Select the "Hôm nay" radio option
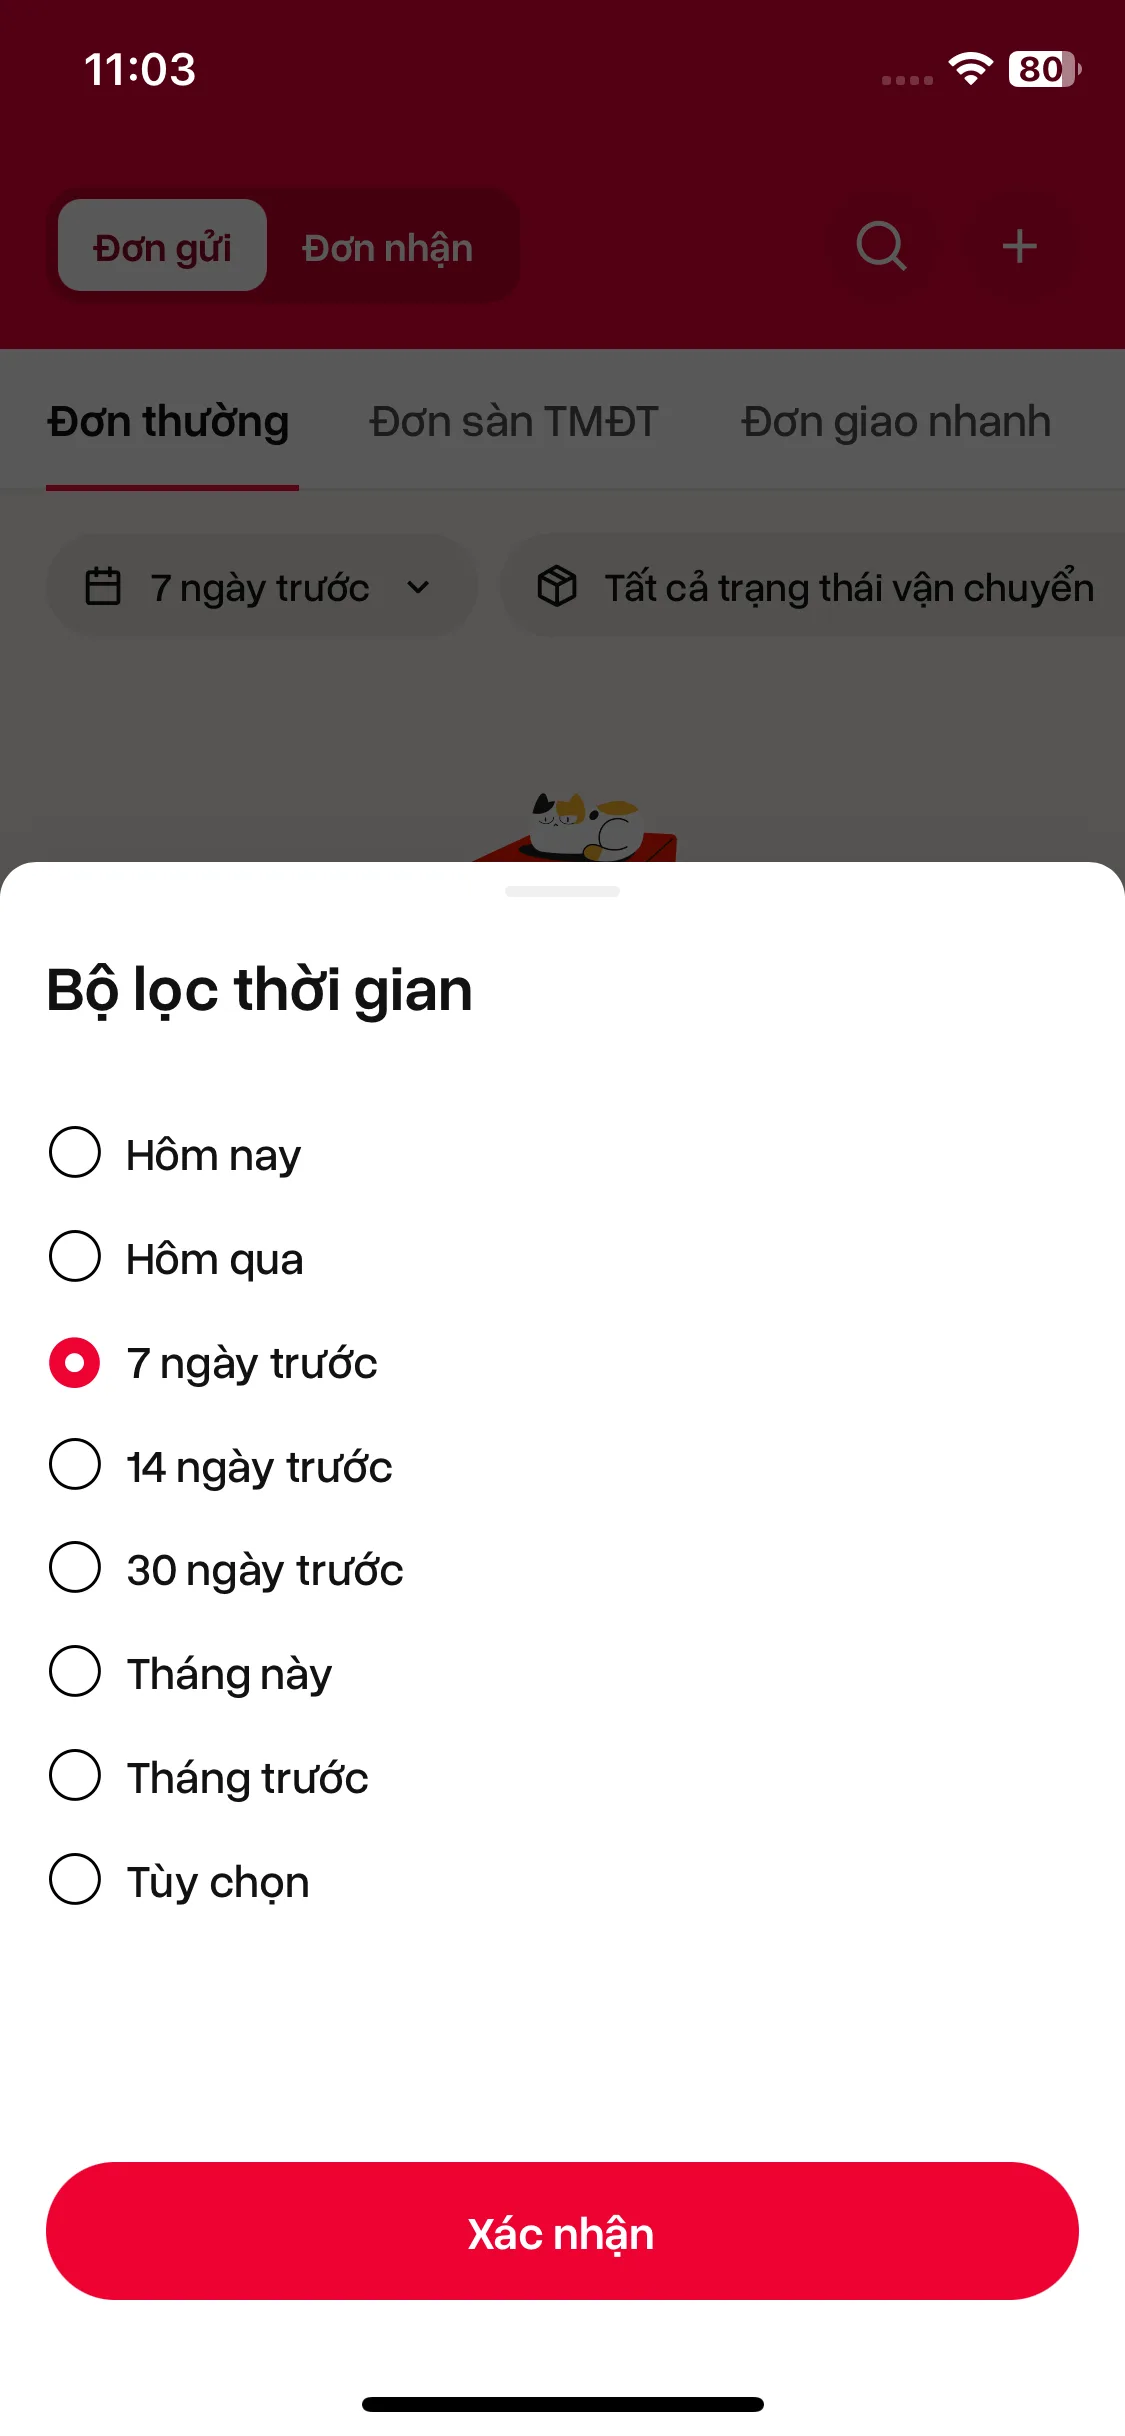Image resolution: width=1125 pixels, height=2436 pixels. [x=75, y=1153]
